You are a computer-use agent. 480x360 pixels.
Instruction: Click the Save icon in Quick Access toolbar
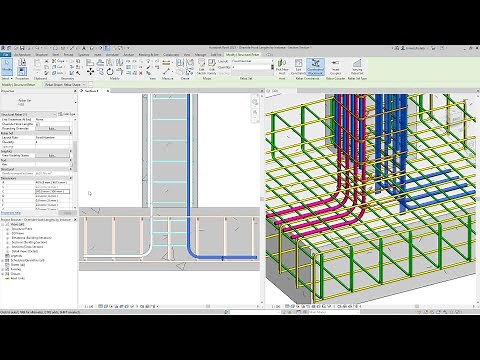coord(22,48)
